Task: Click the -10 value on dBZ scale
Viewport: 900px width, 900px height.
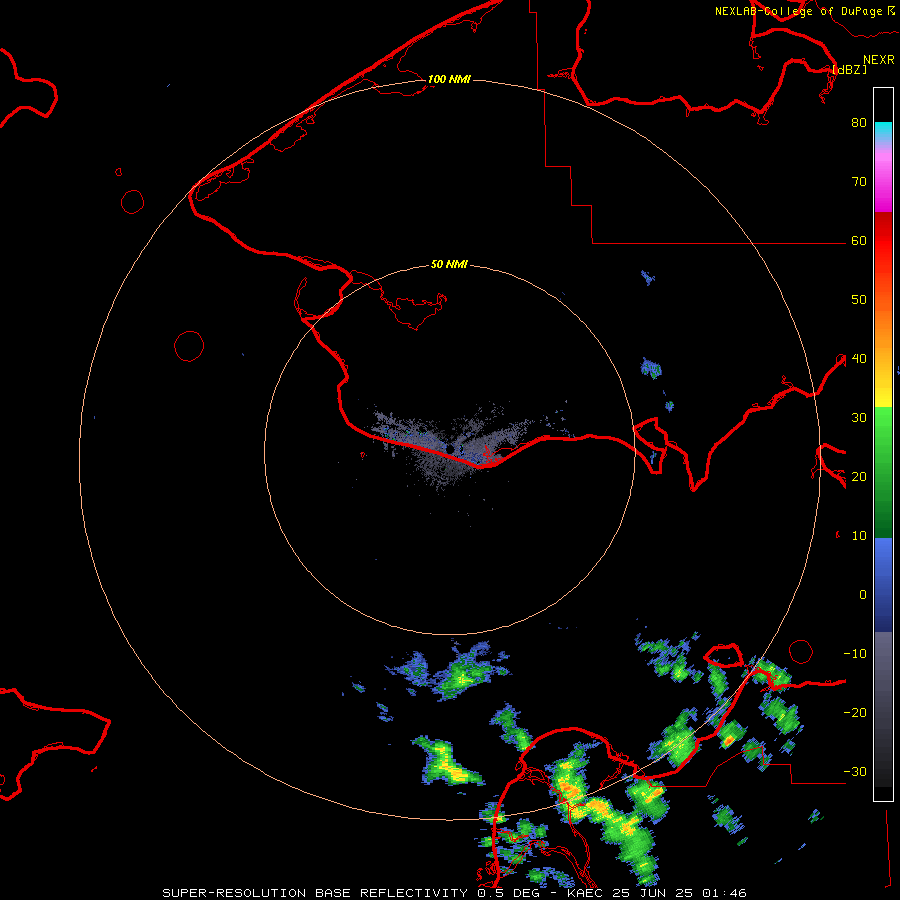Action: 855,653
